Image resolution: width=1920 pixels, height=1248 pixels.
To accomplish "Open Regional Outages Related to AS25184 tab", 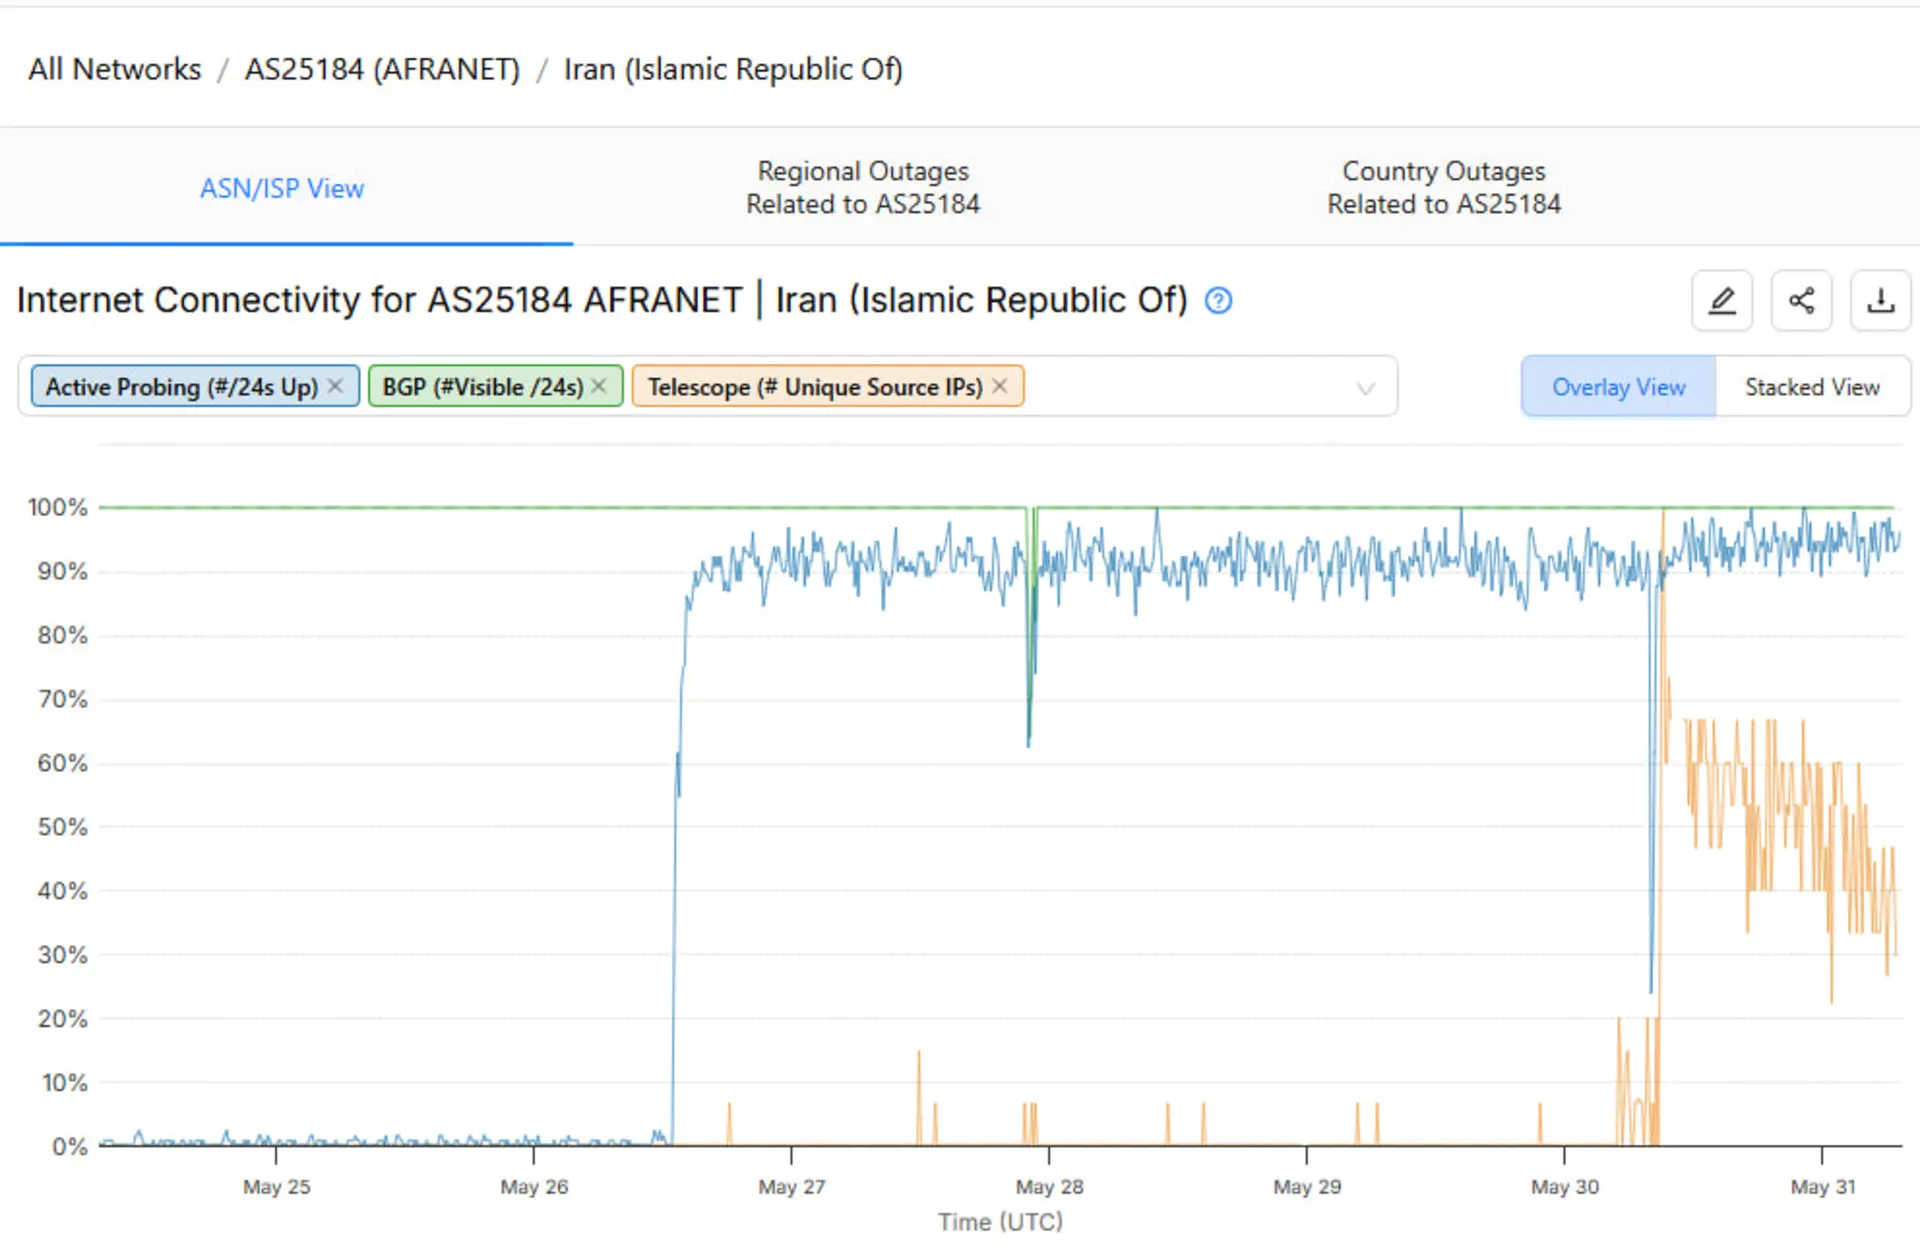I will pos(863,188).
